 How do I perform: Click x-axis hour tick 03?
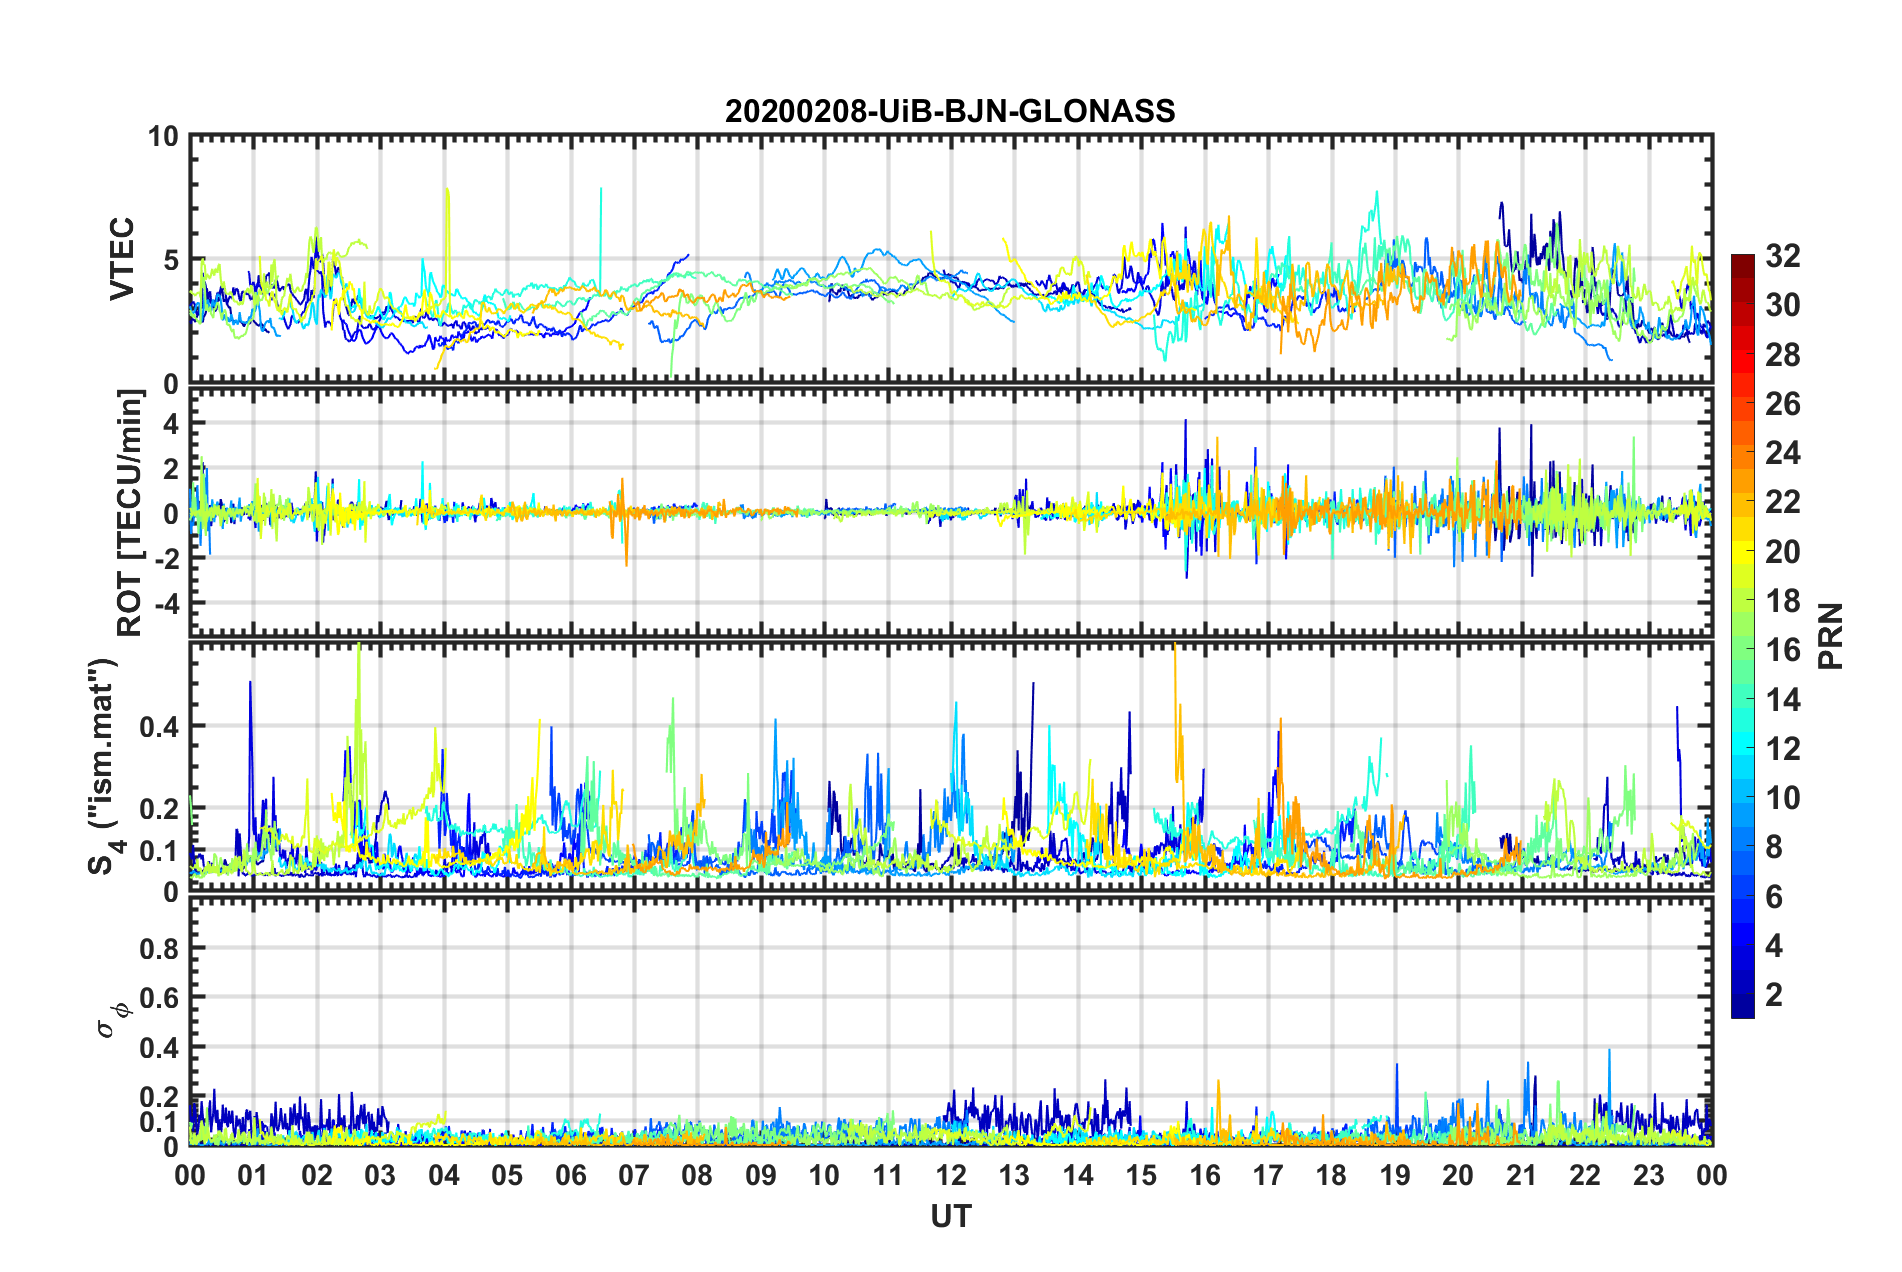click(x=380, y=1175)
